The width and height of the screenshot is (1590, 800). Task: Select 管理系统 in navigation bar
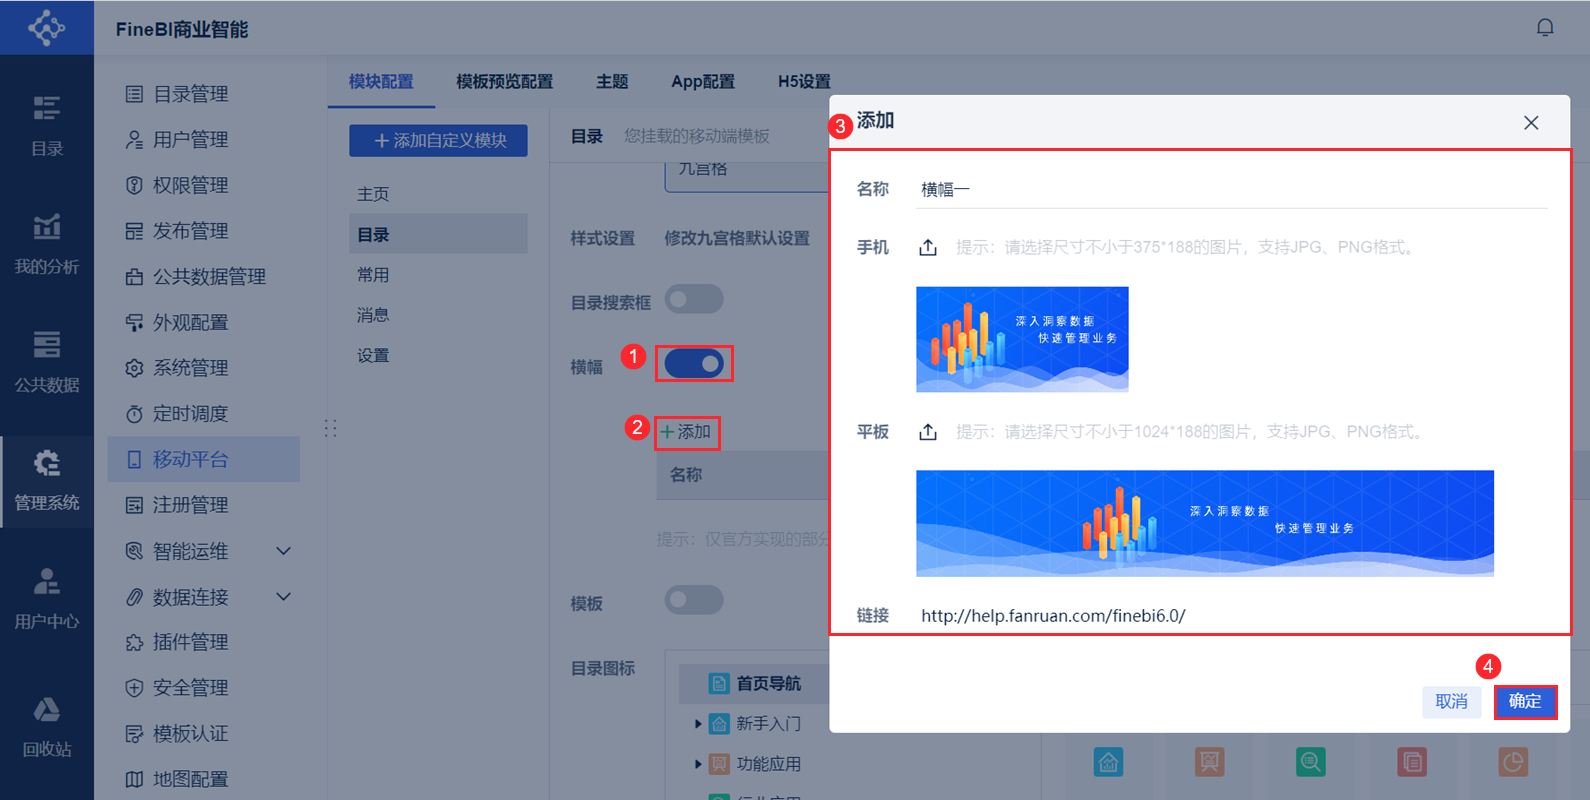47,480
